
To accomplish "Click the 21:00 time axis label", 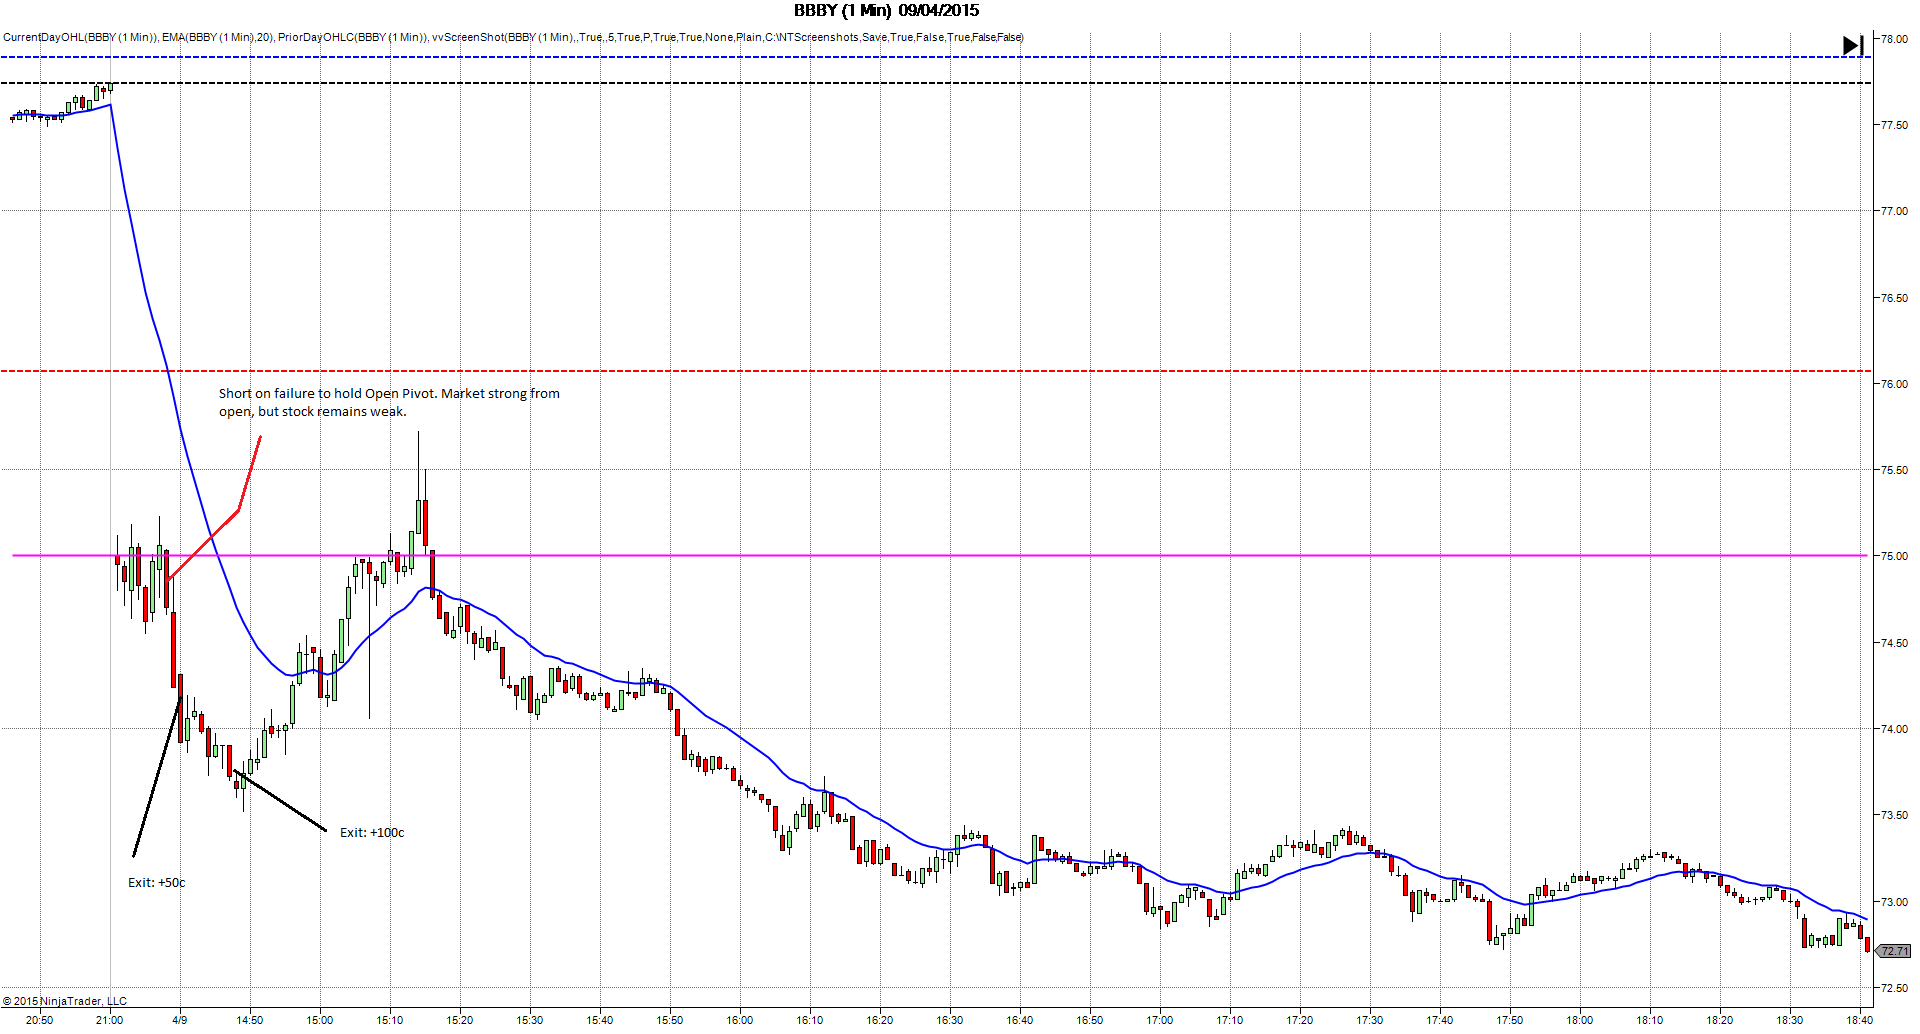I will point(110,1020).
